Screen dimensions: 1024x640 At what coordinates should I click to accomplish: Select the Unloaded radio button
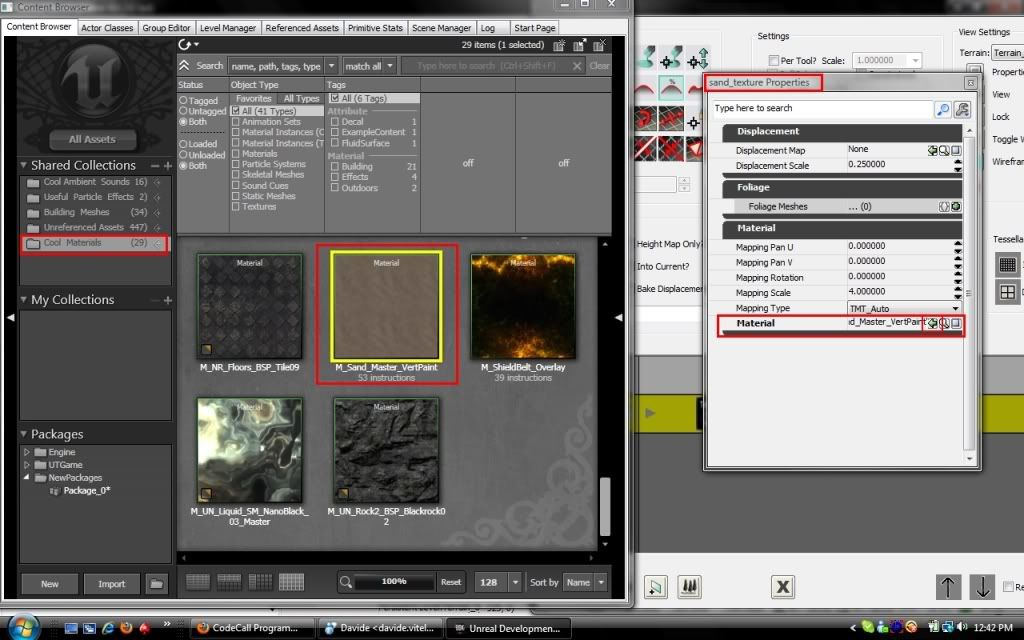tap(183, 155)
